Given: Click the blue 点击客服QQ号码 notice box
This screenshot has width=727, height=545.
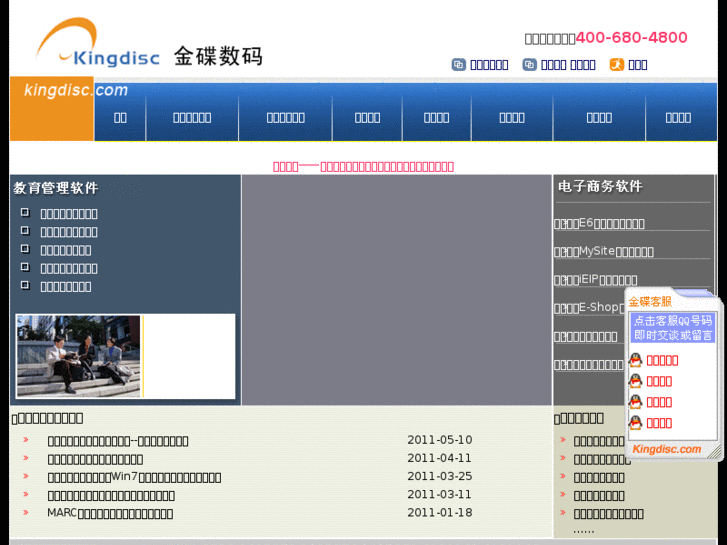Looking at the screenshot, I should pyautogui.click(x=672, y=328).
